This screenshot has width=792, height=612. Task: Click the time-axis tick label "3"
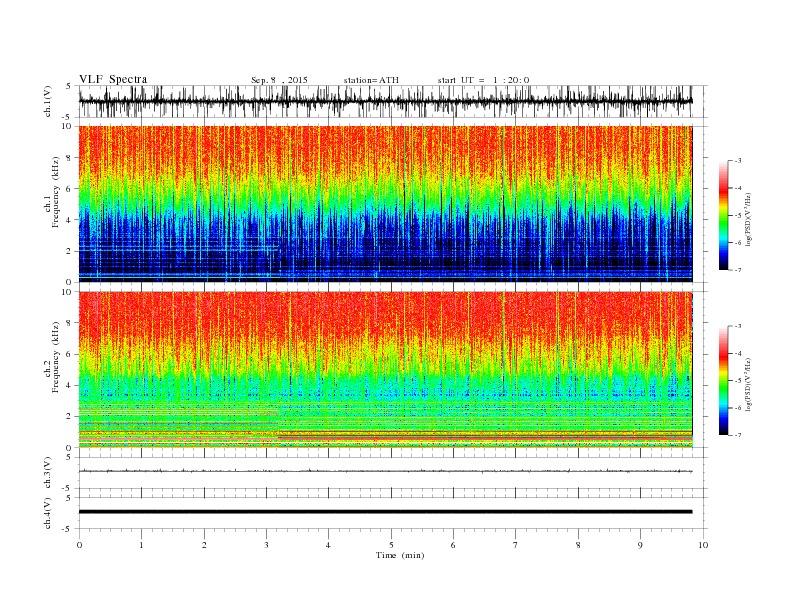266,545
